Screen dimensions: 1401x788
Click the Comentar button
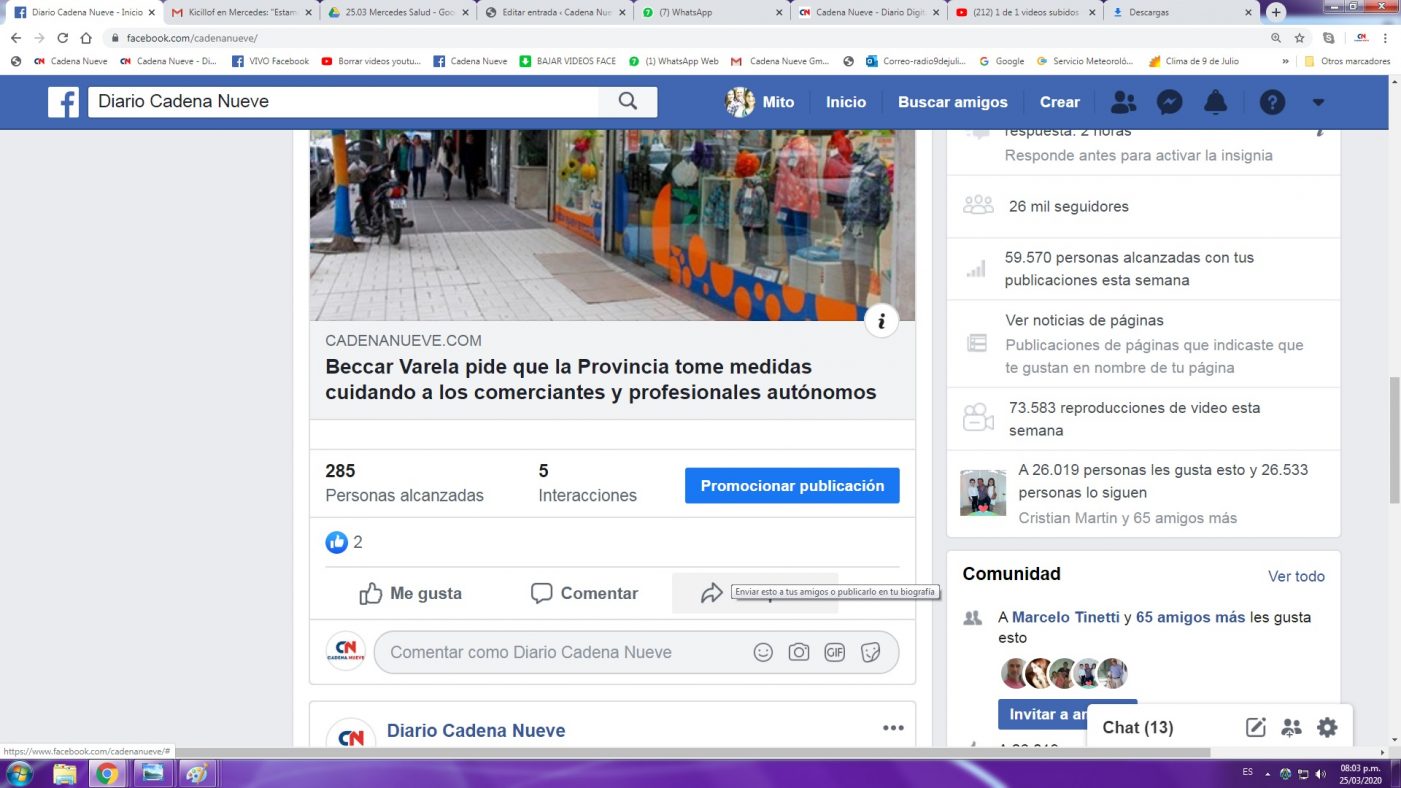pyautogui.click(x=584, y=593)
